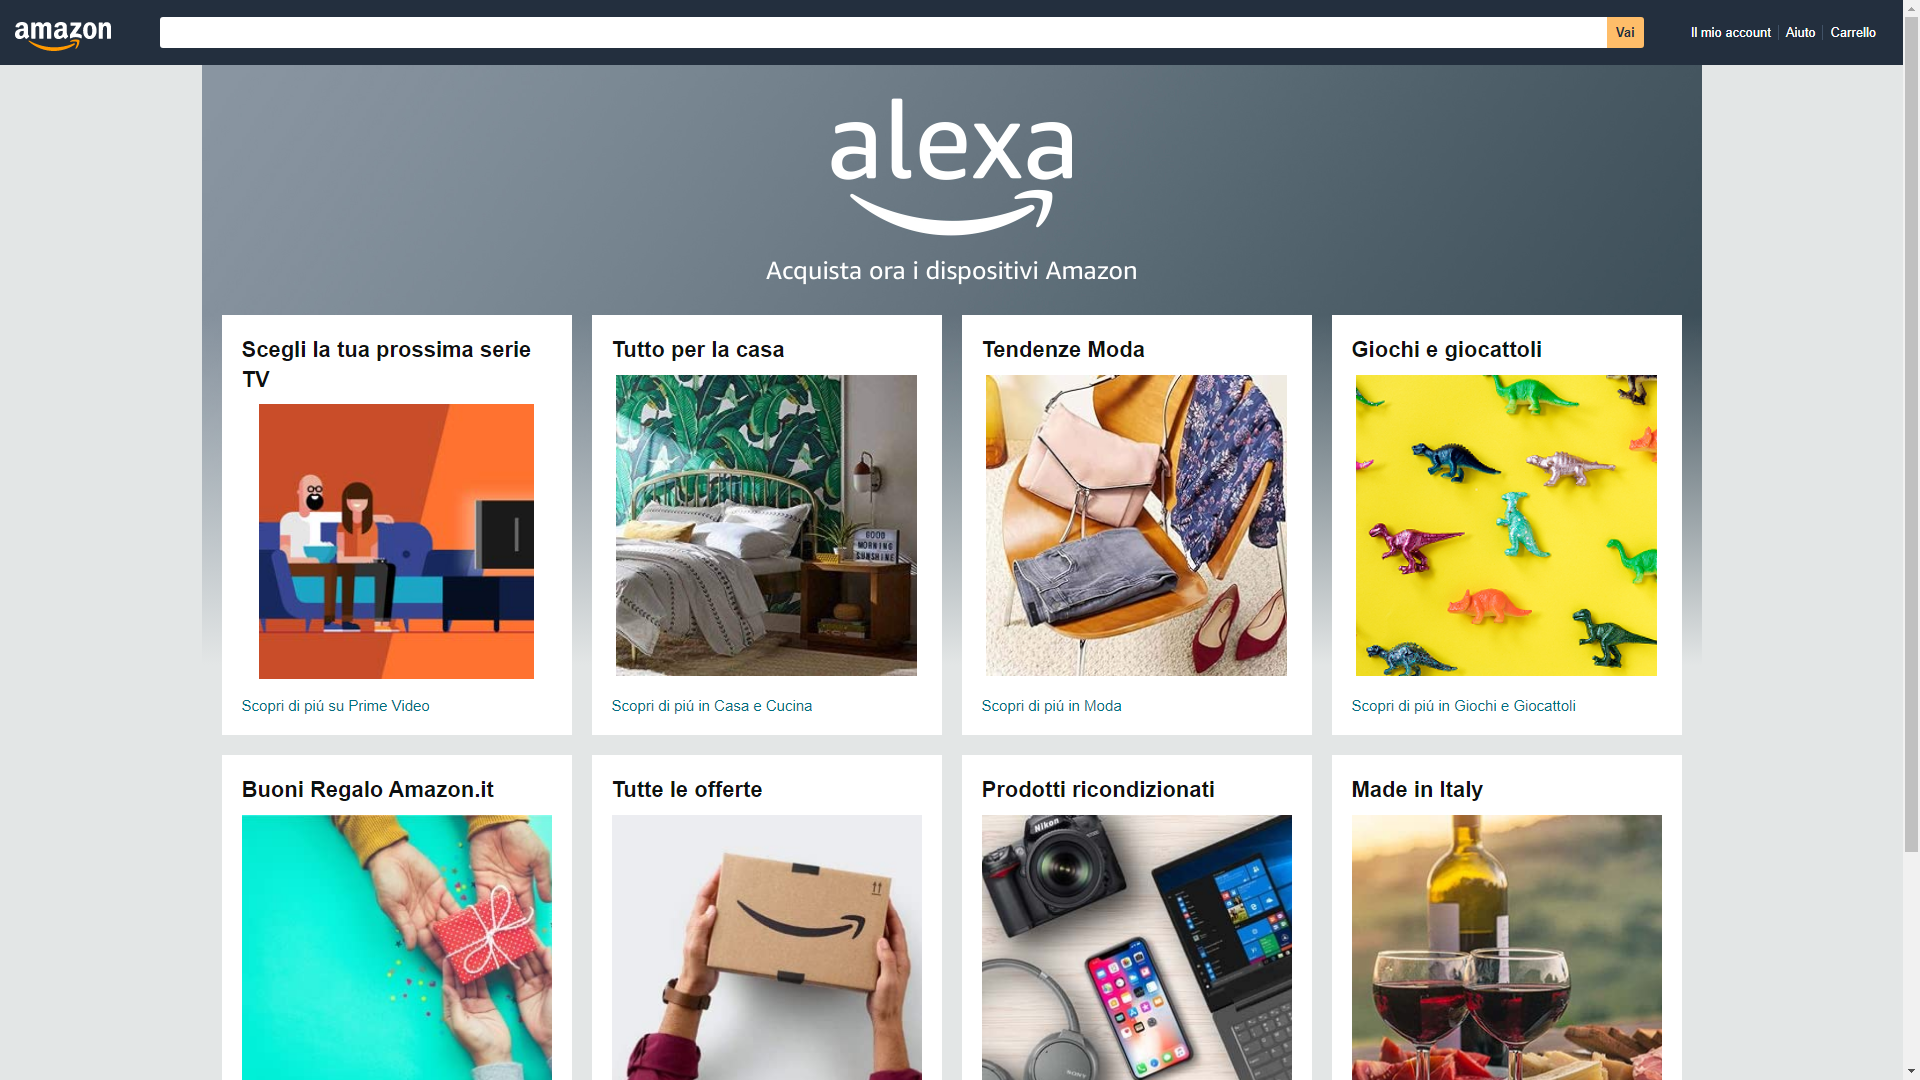Viewport: 1920px width, 1080px height.
Task: Open the Carrello cart link
Action: [x=1853, y=33]
